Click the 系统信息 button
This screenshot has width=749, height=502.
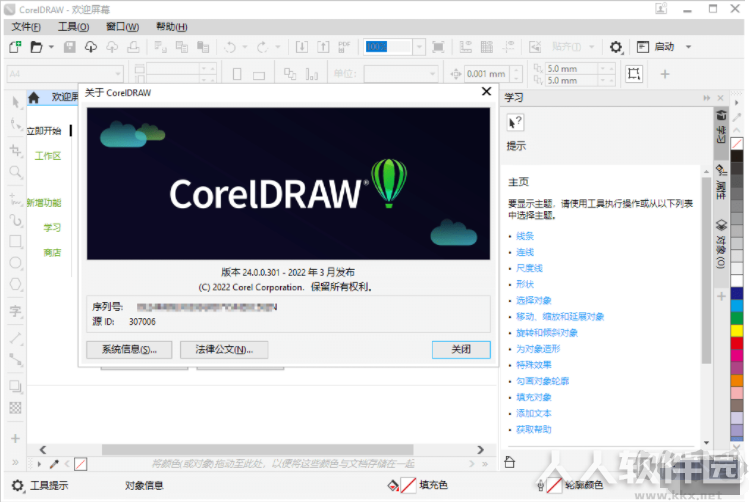129,350
